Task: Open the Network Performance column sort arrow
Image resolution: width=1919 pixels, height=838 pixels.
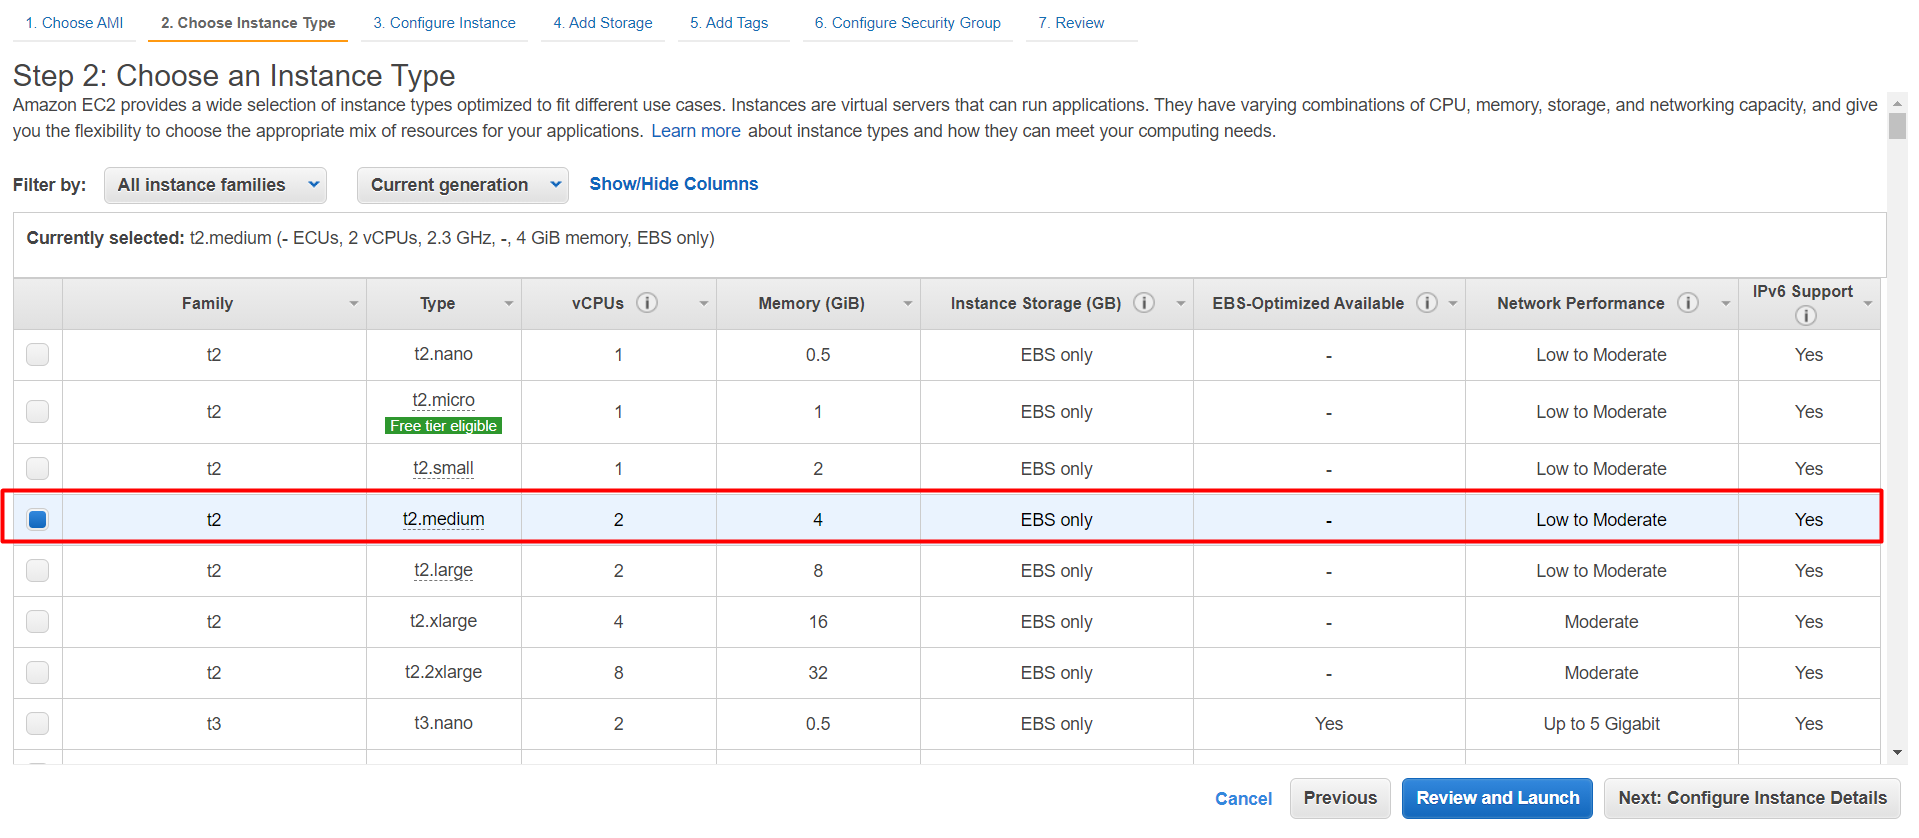Action: click(x=1726, y=304)
